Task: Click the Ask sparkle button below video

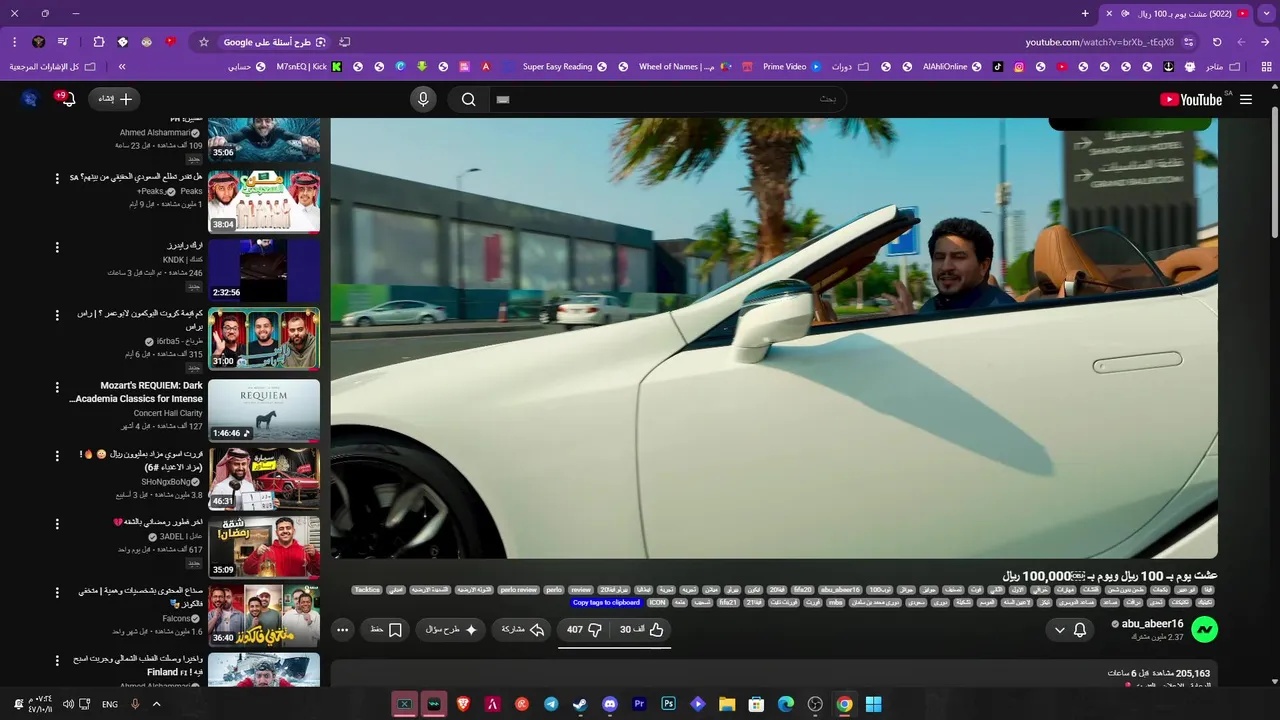Action: pyautogui.click(x=451, y=630)
